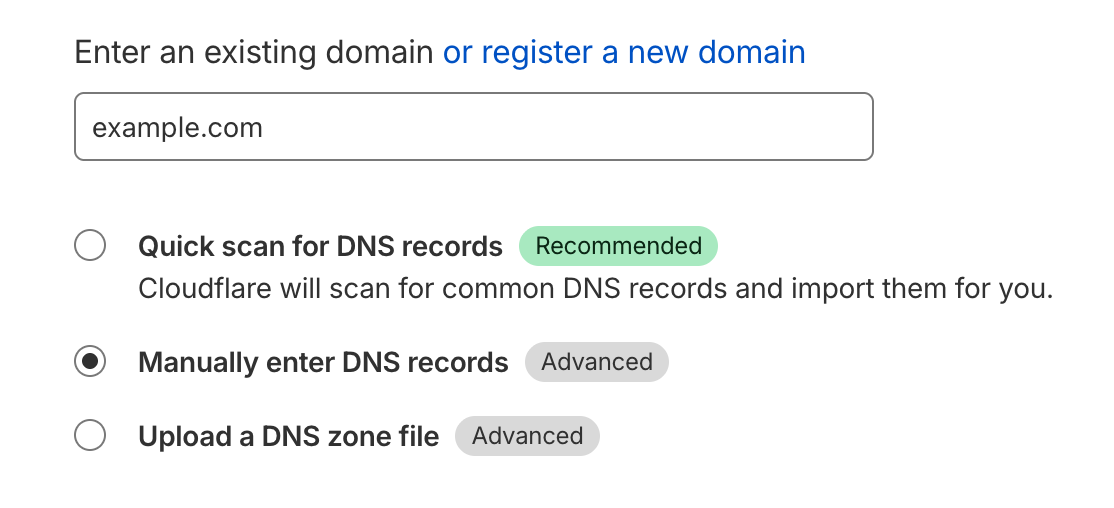
Task: Click the green Recommended badge
Action: point(618,246)
